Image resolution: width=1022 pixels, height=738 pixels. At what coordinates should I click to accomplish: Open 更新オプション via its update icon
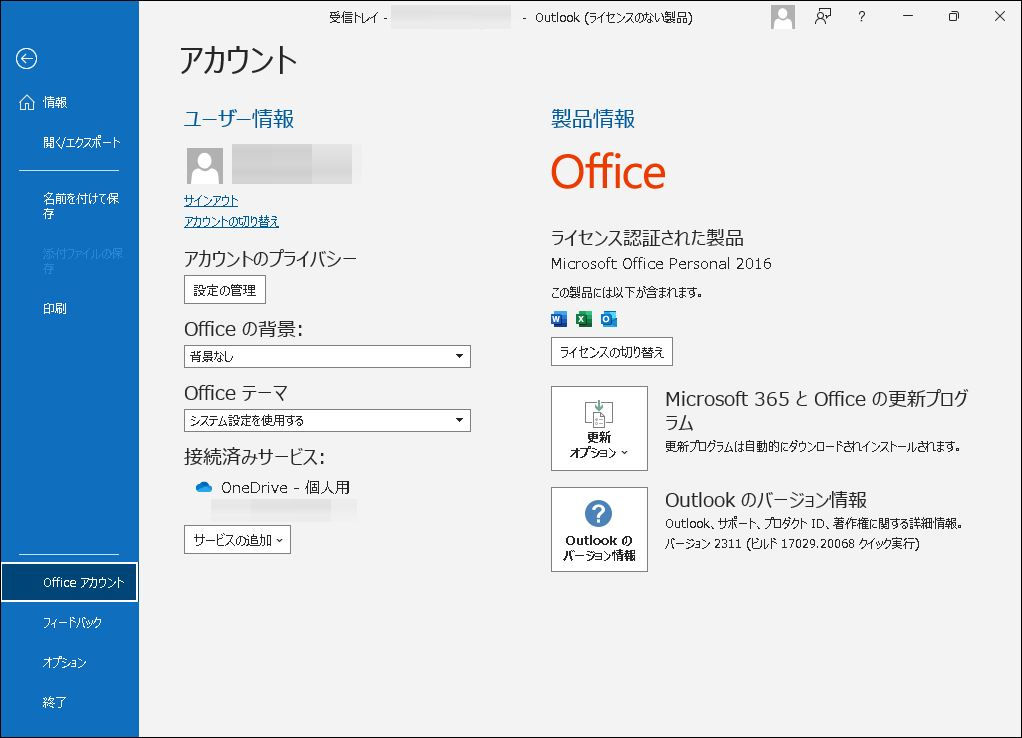pyautogui.click(x=598, y=427)
